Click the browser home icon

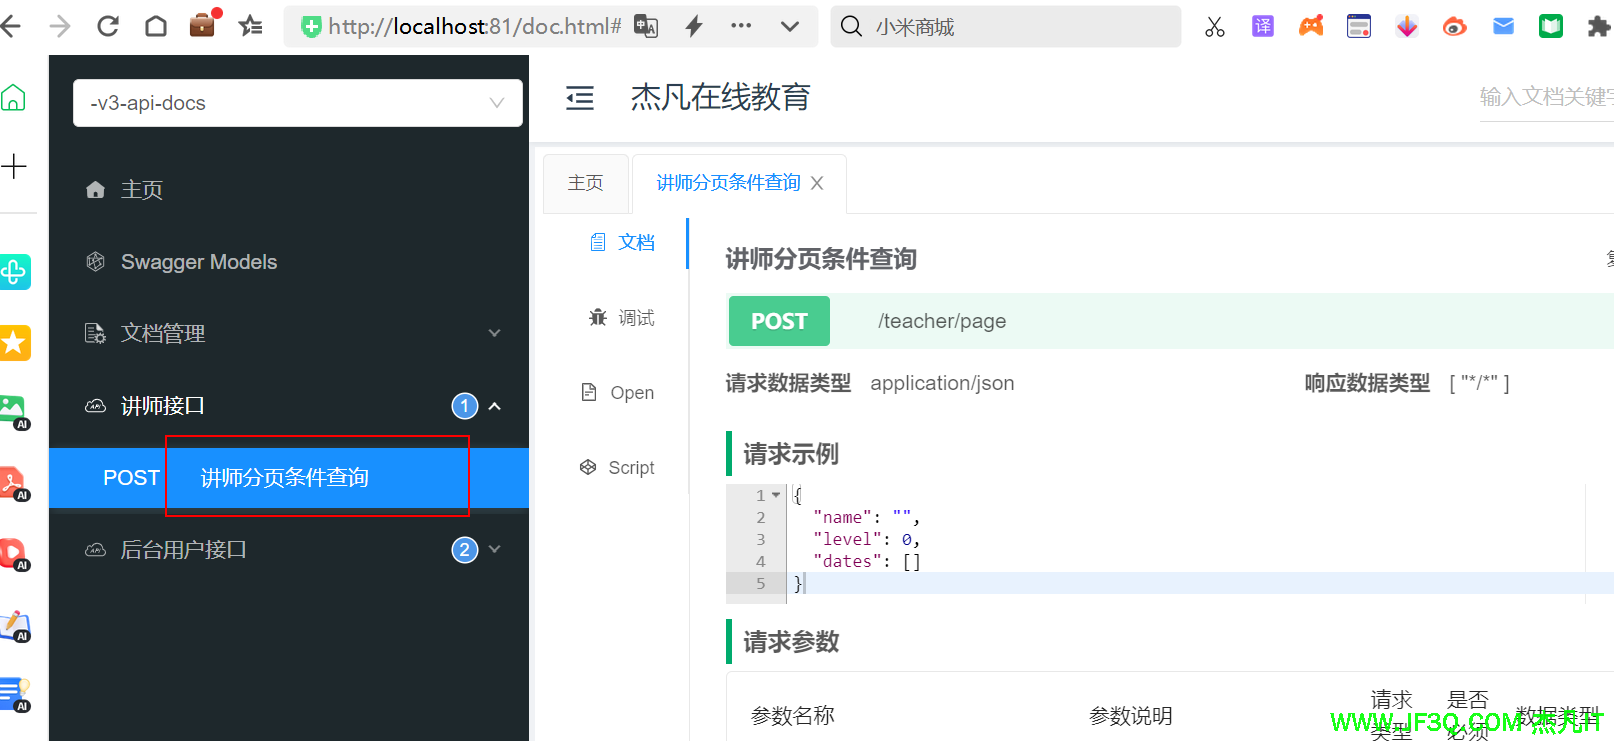click(156, 26)
